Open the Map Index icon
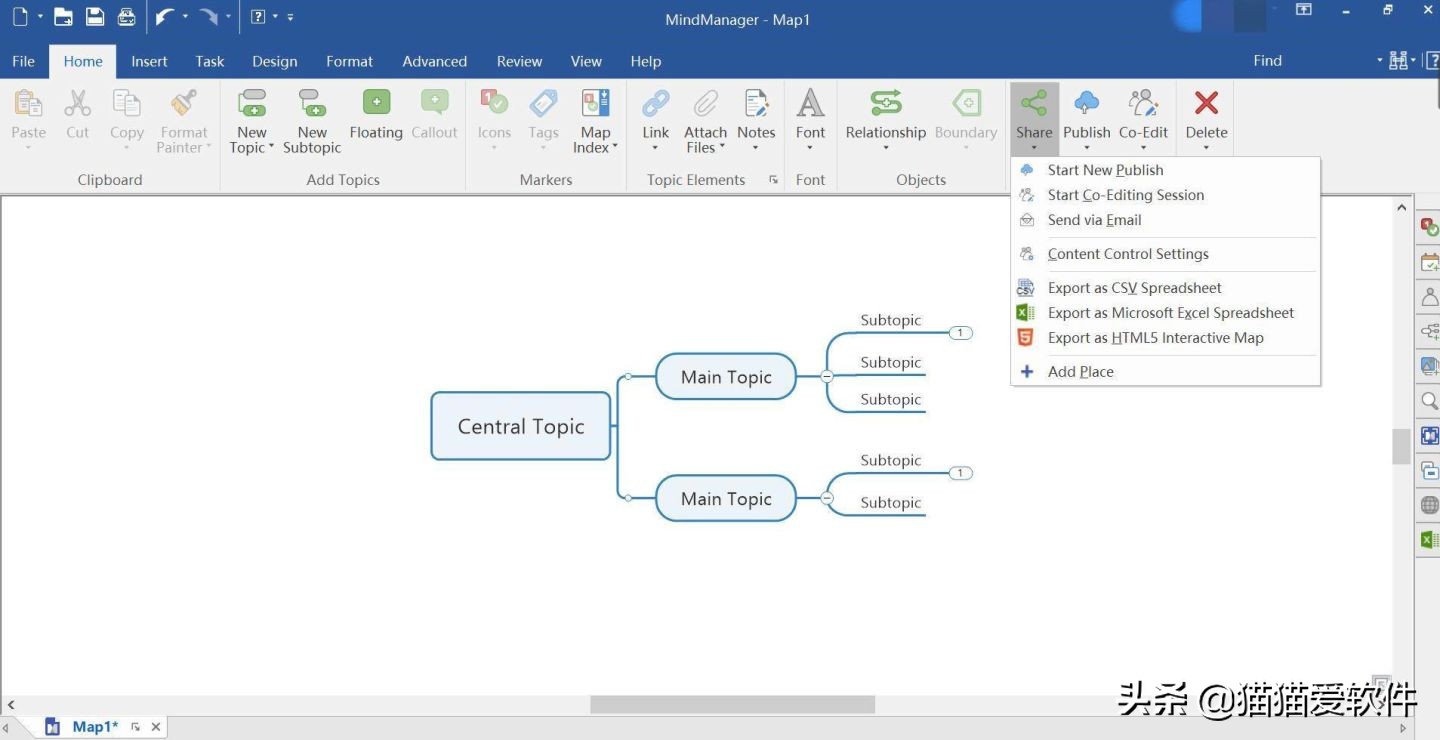 click(596, 104)
